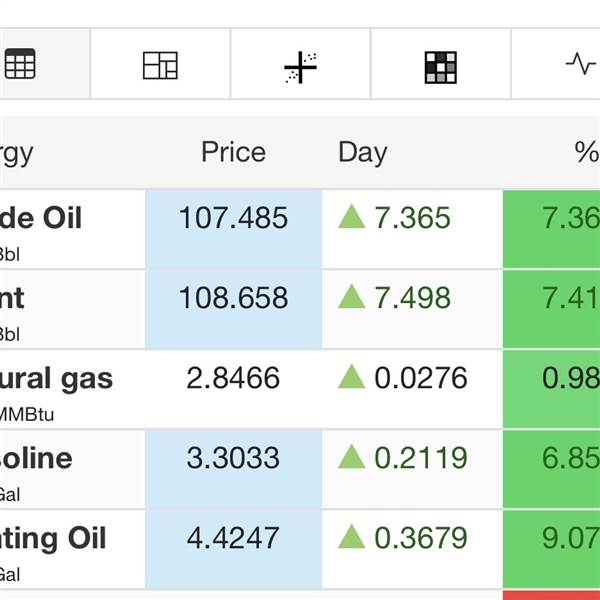The height and width of the screenshot is (600, 600).
Task: Click the Natural gas price 2.8466
Action: pyautogui.click(x=233, y=378)
